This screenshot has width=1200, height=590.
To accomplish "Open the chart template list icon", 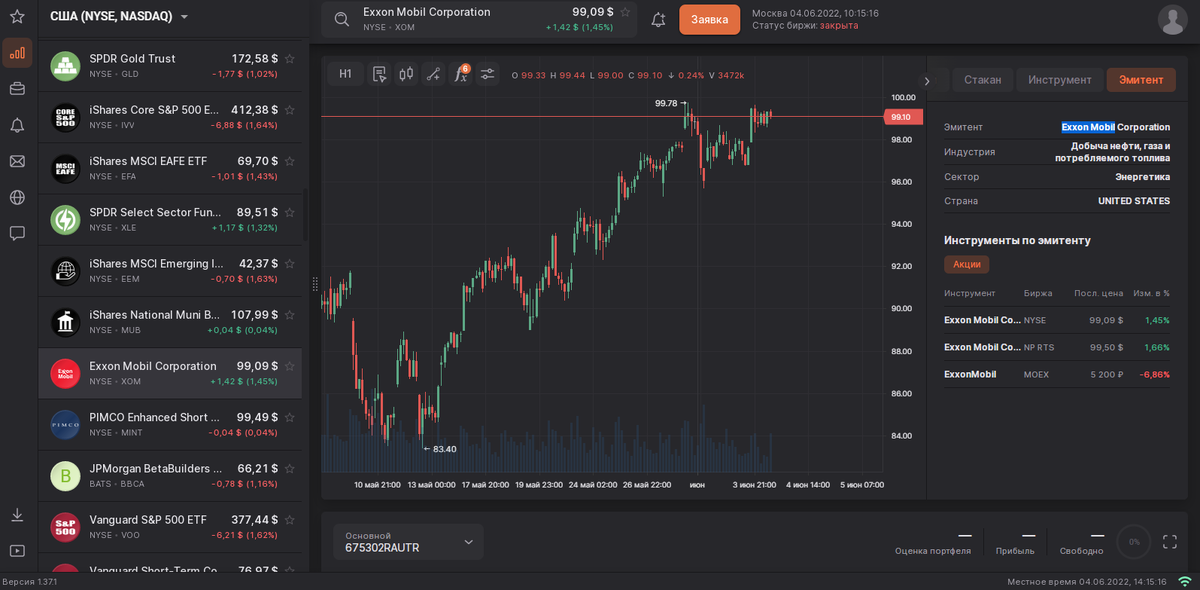I will coord(379,73).
